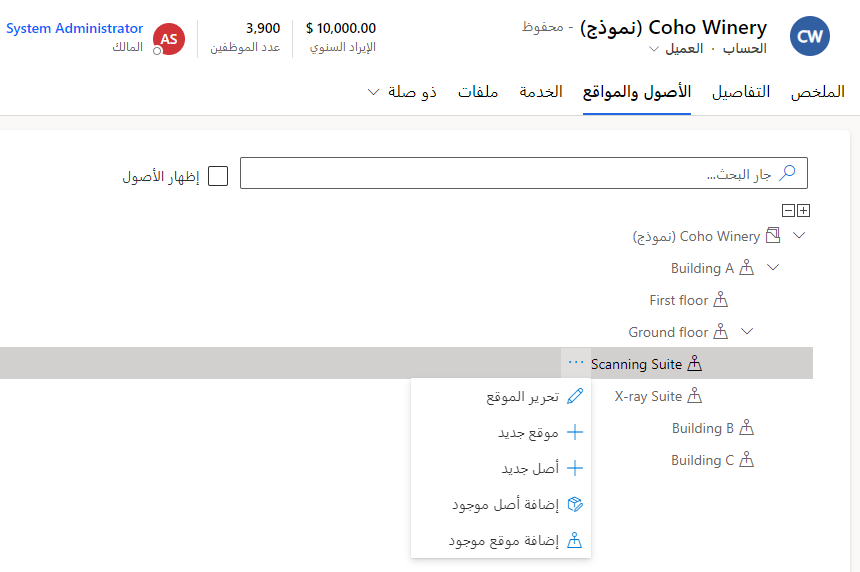Image resolution: width=860 pixels, height=572 pixels.
Task: Click the عدد الموظفين label
Action: [x=245, y=47]
